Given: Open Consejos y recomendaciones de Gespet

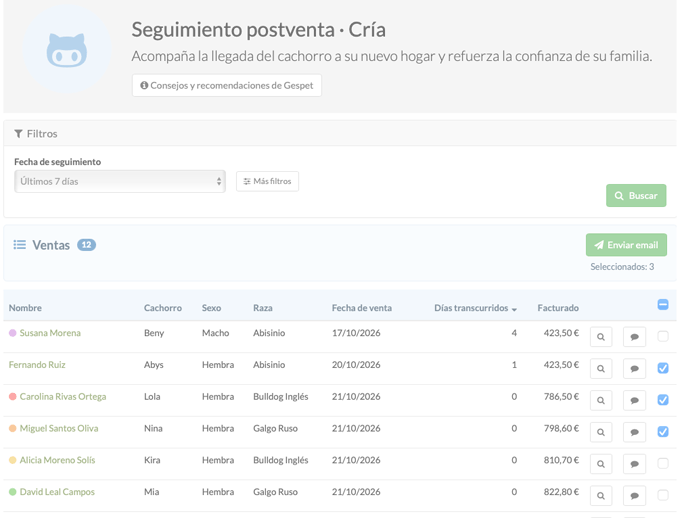Looking at the screenshot, I should pyautogui.click(x=227, y=85).
